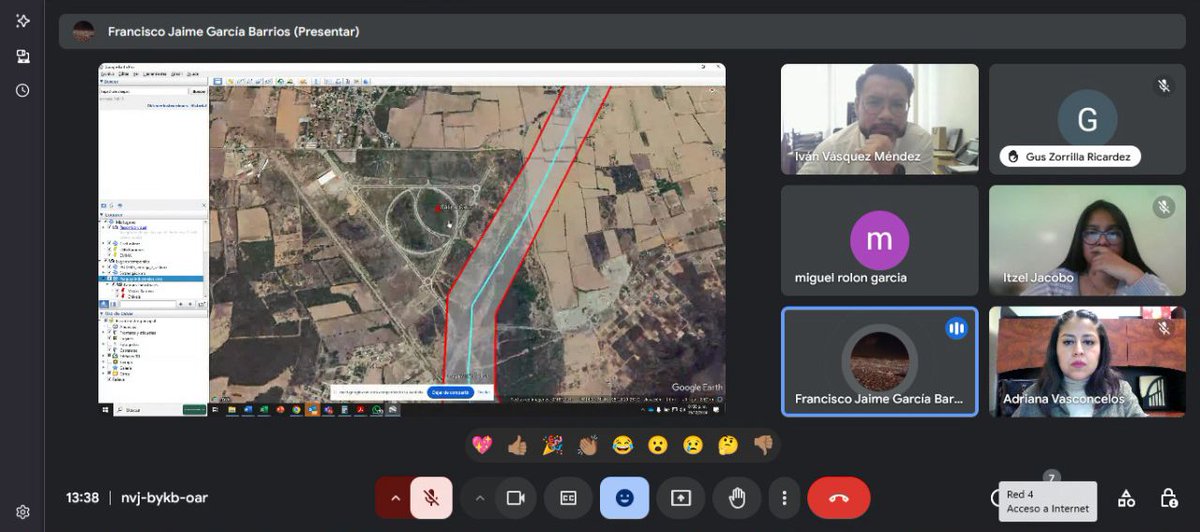Select Iván Vásquez Méndez video tile
The height and width of the screenshot is (532, 1200).
coord(879,119)
